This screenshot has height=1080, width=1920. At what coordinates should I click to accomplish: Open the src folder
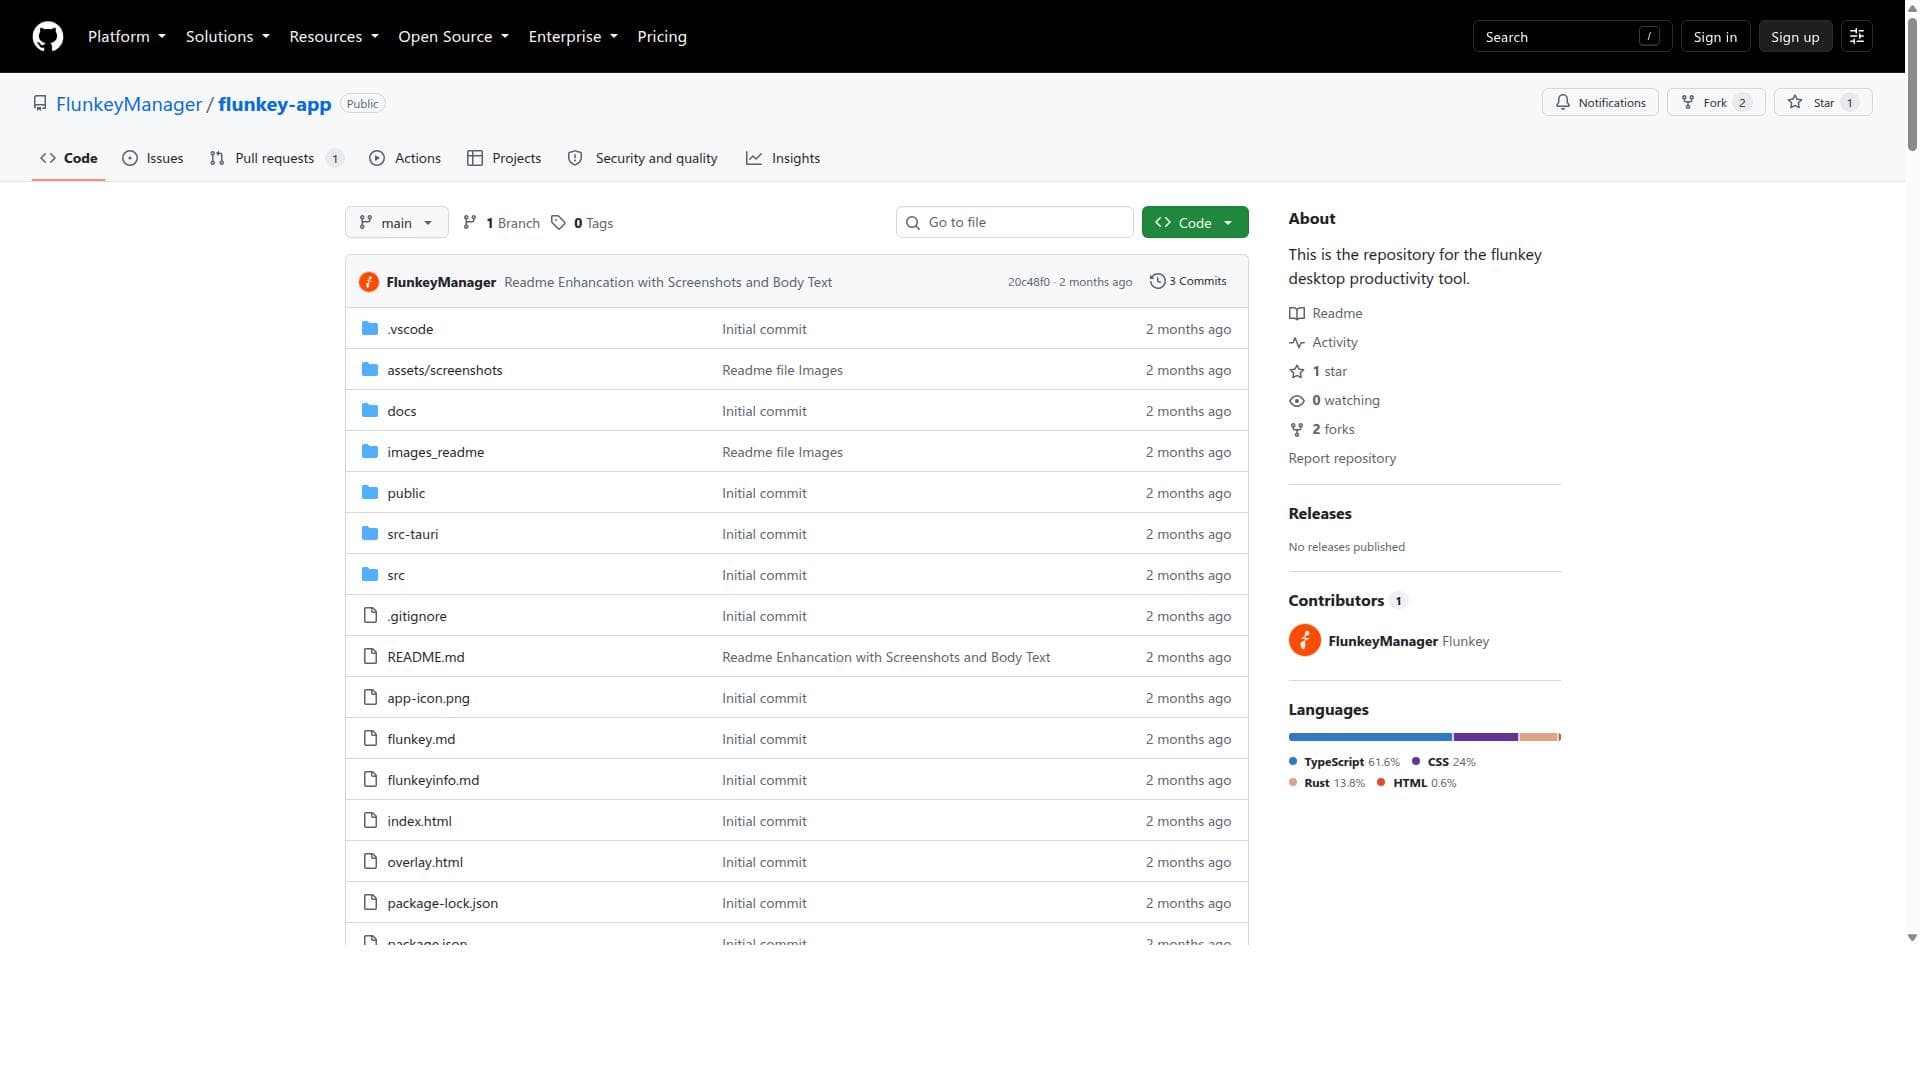point(396,576)
